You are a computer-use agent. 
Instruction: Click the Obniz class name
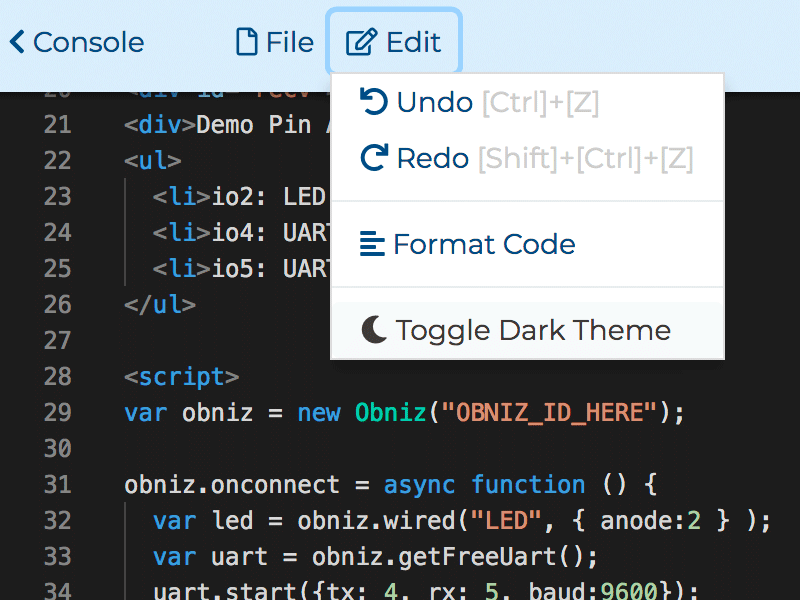390,413
